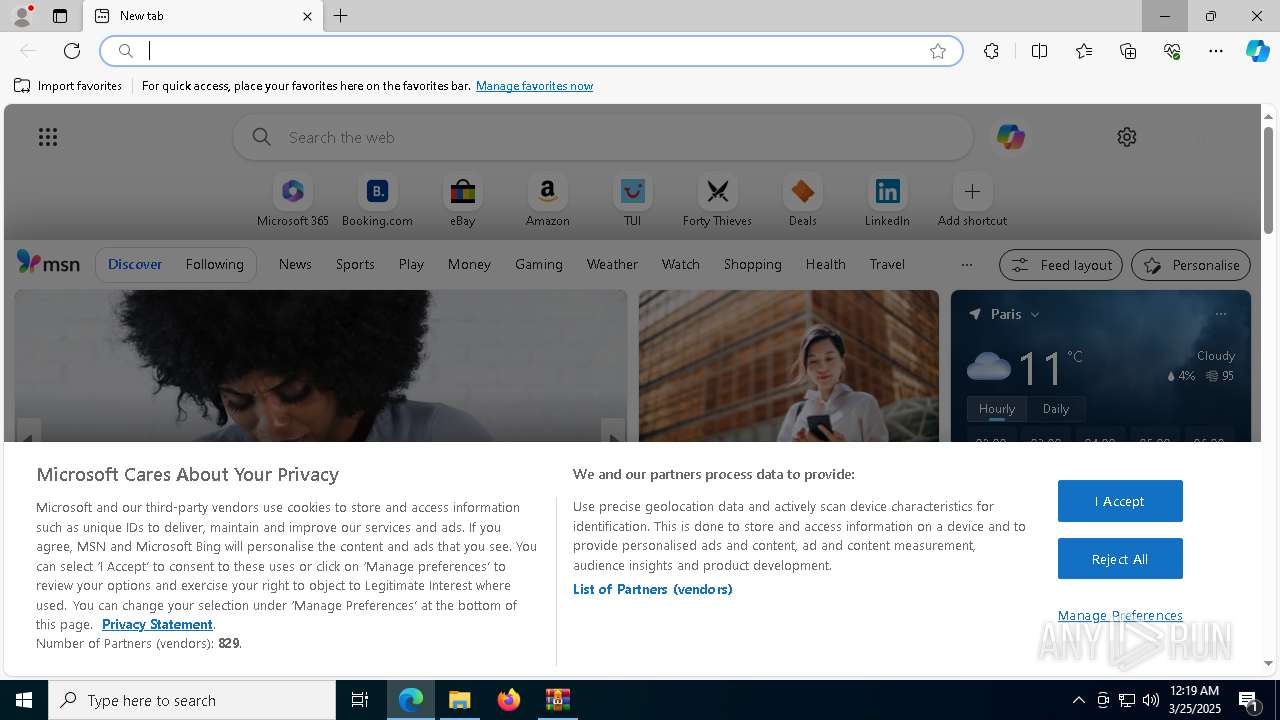Open the tab actions menu icon

click(60, 16)
